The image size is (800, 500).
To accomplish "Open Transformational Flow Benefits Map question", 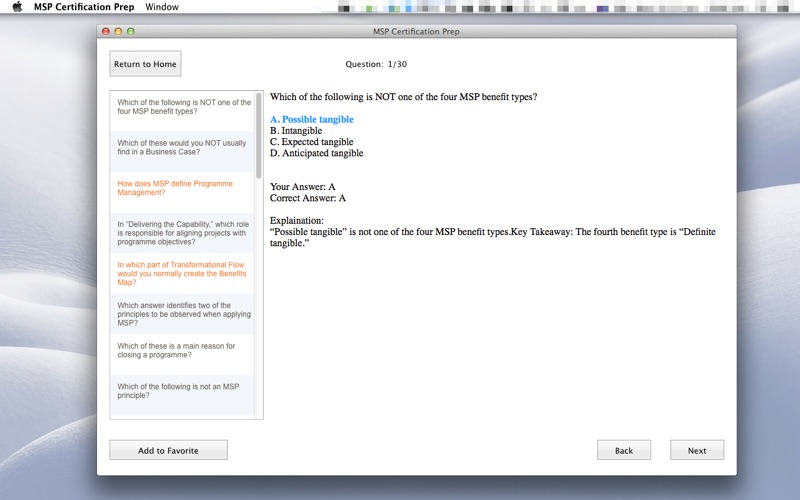I will coord(182,273).
